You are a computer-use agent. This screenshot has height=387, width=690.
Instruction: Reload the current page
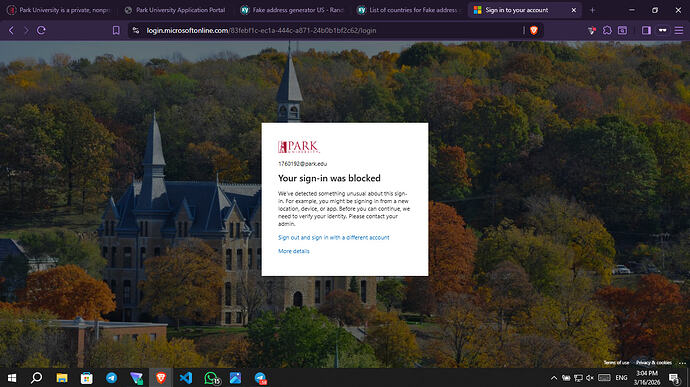pyautogui.click(x=41, y=30)
